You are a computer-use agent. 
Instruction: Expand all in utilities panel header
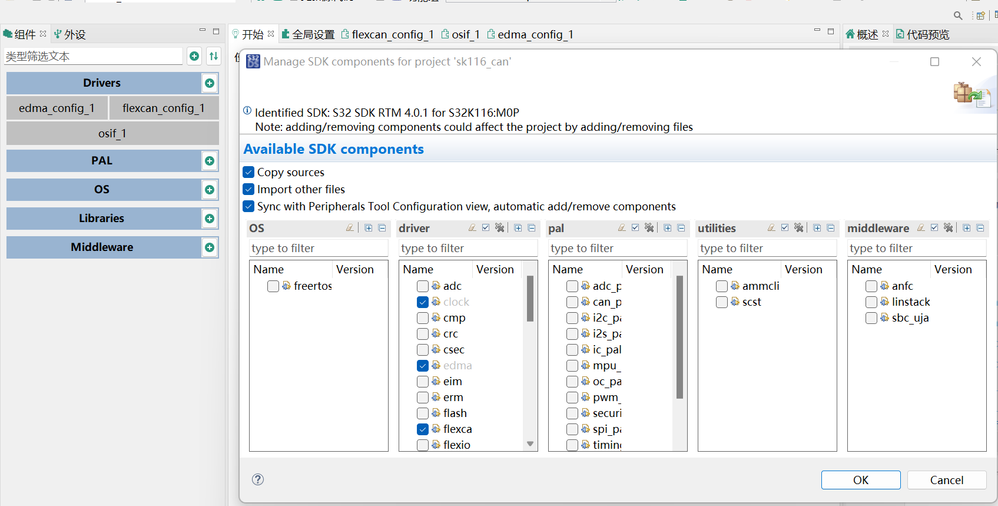coord(817,227)
